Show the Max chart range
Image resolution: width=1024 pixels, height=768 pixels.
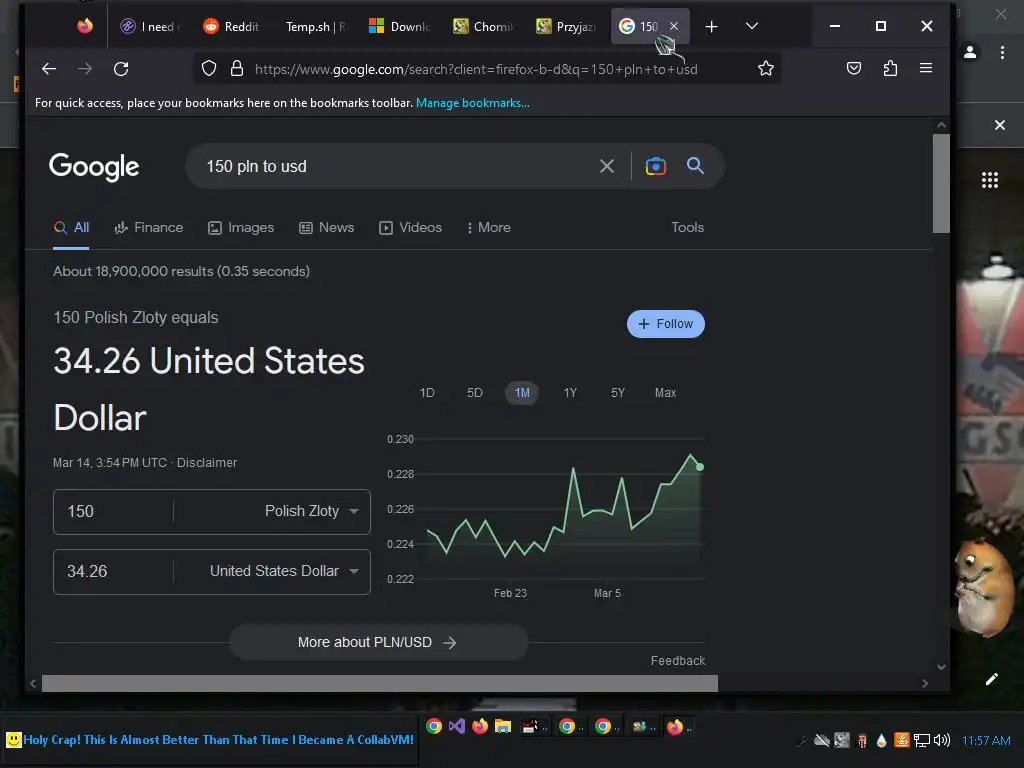coord(665,393)
